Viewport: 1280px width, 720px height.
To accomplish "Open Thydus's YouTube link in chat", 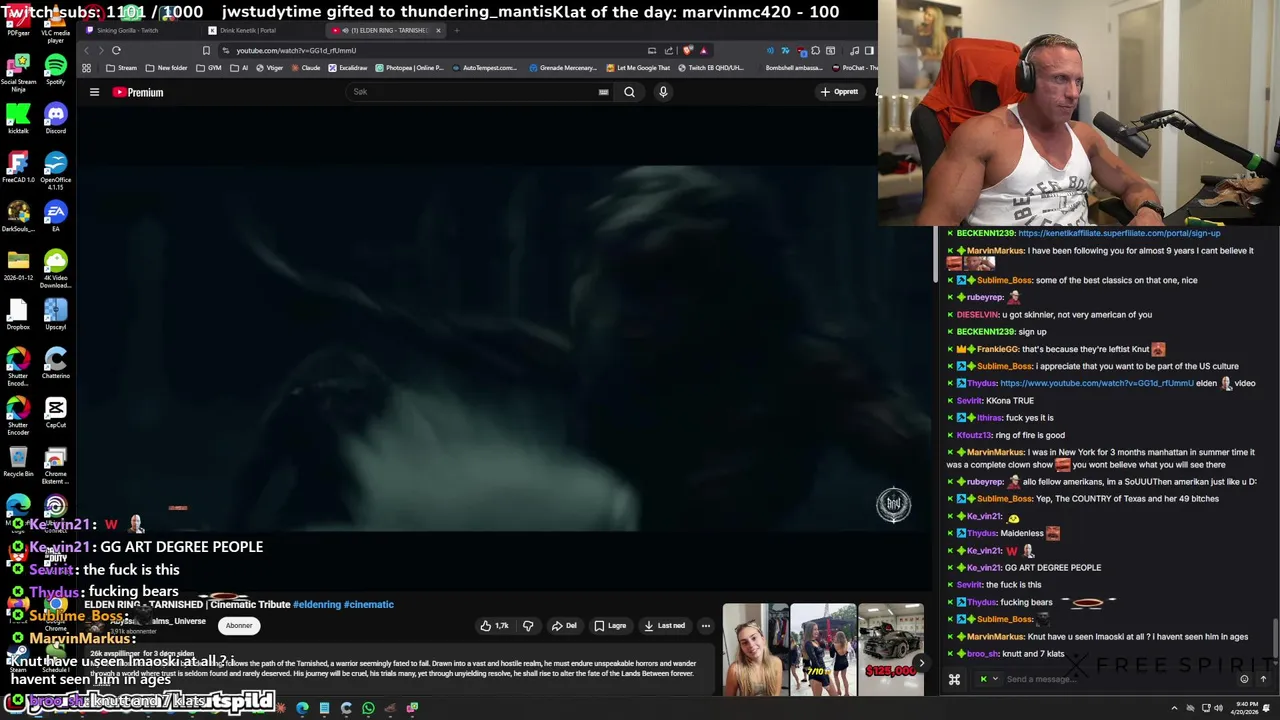I will click(x=1096, y=383).
